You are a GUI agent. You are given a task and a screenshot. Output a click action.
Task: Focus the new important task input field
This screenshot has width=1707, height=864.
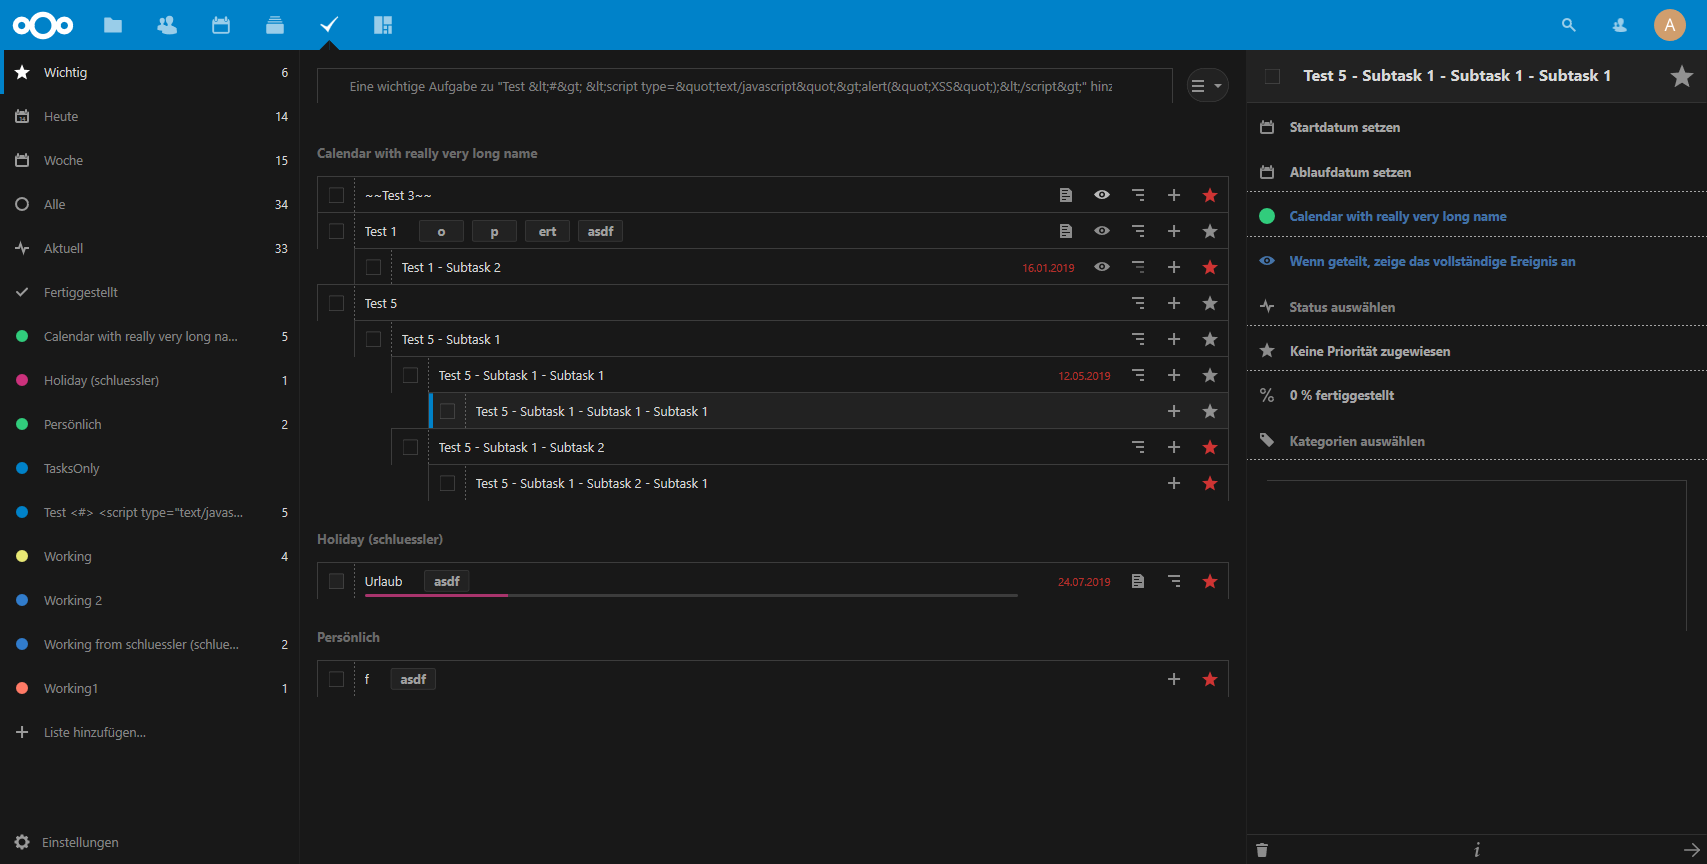click(x=744, y=86)
